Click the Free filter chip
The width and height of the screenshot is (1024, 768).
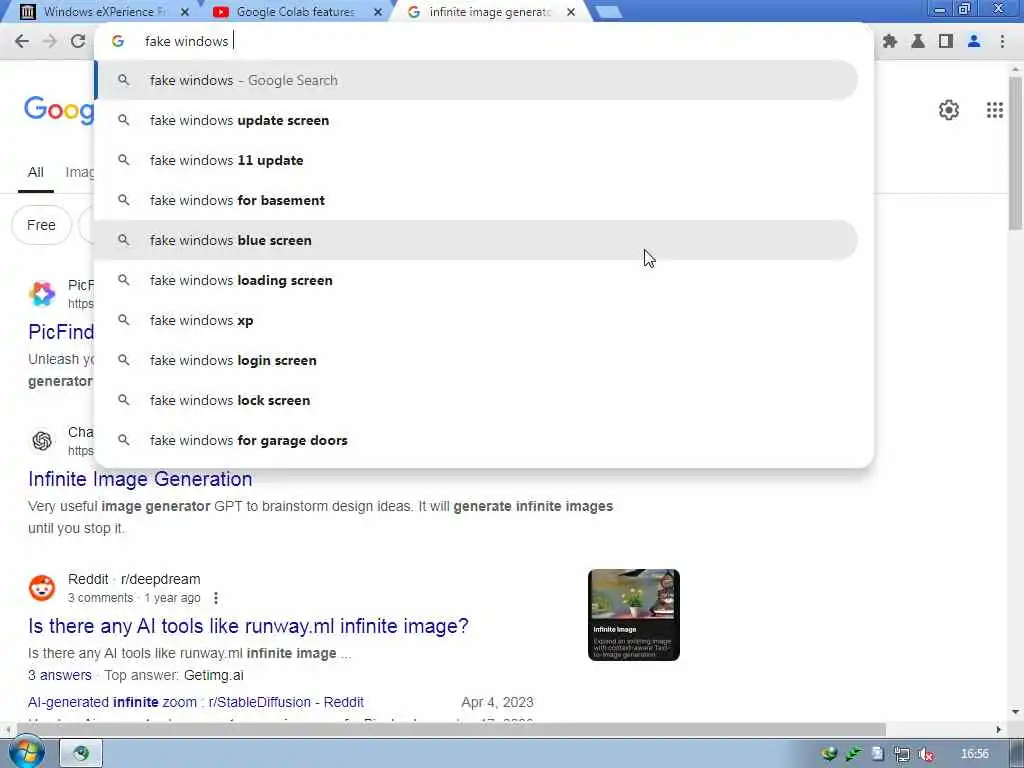[x=41, y=225]
